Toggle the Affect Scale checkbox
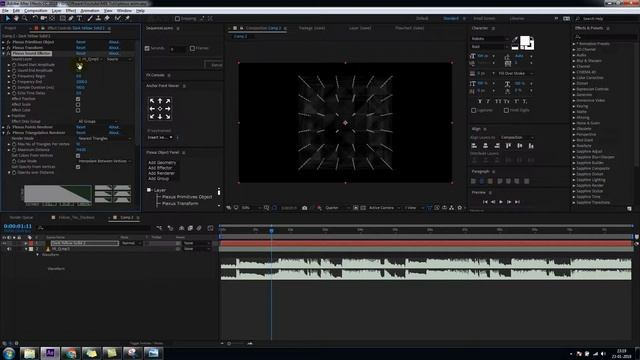Image resolution: width=640 pixels, height=360 pixels. [x=78, y=104]
